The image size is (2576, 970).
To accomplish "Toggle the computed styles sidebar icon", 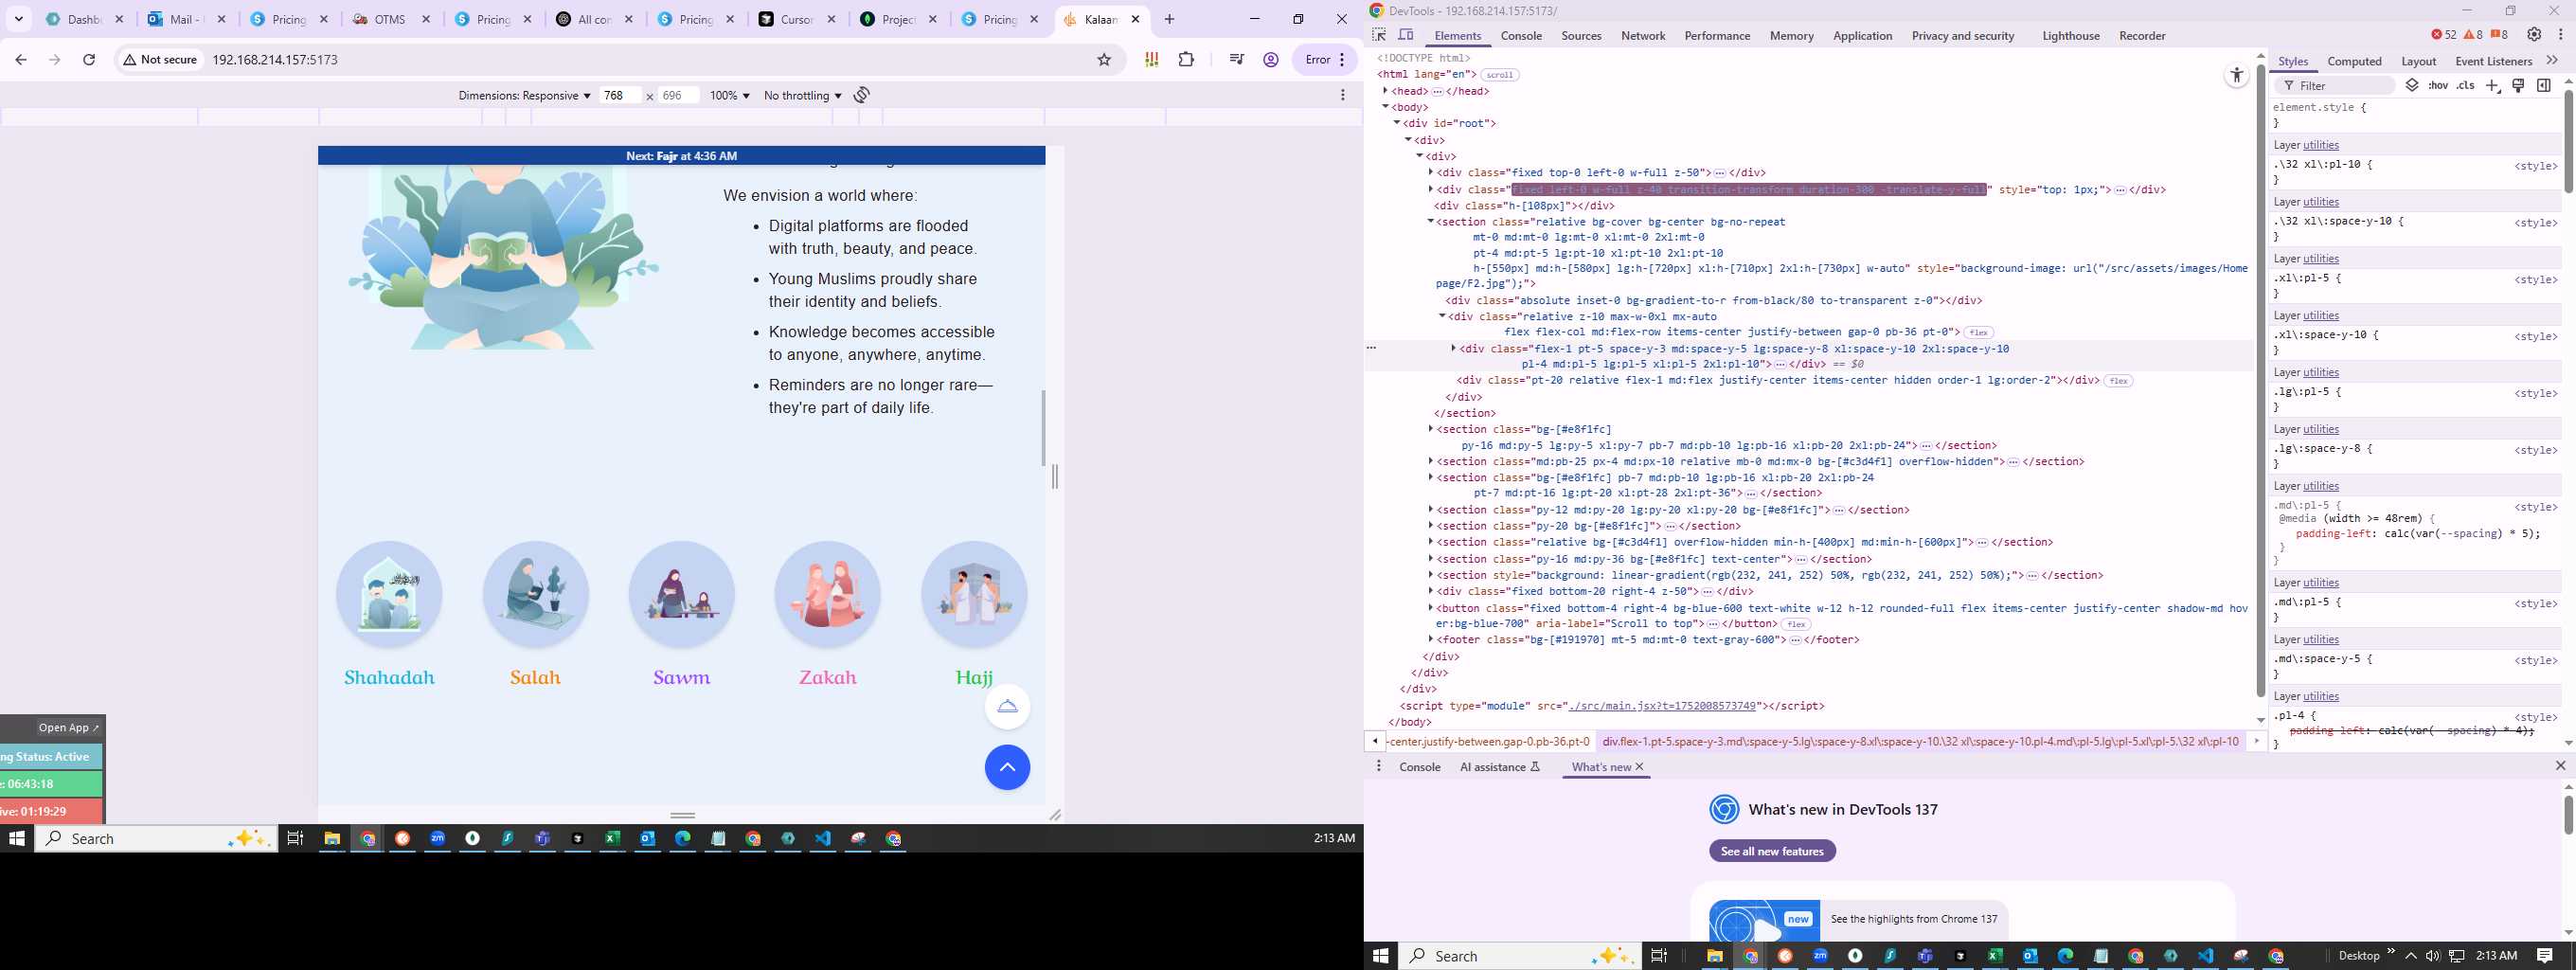I will (2544, 86).
